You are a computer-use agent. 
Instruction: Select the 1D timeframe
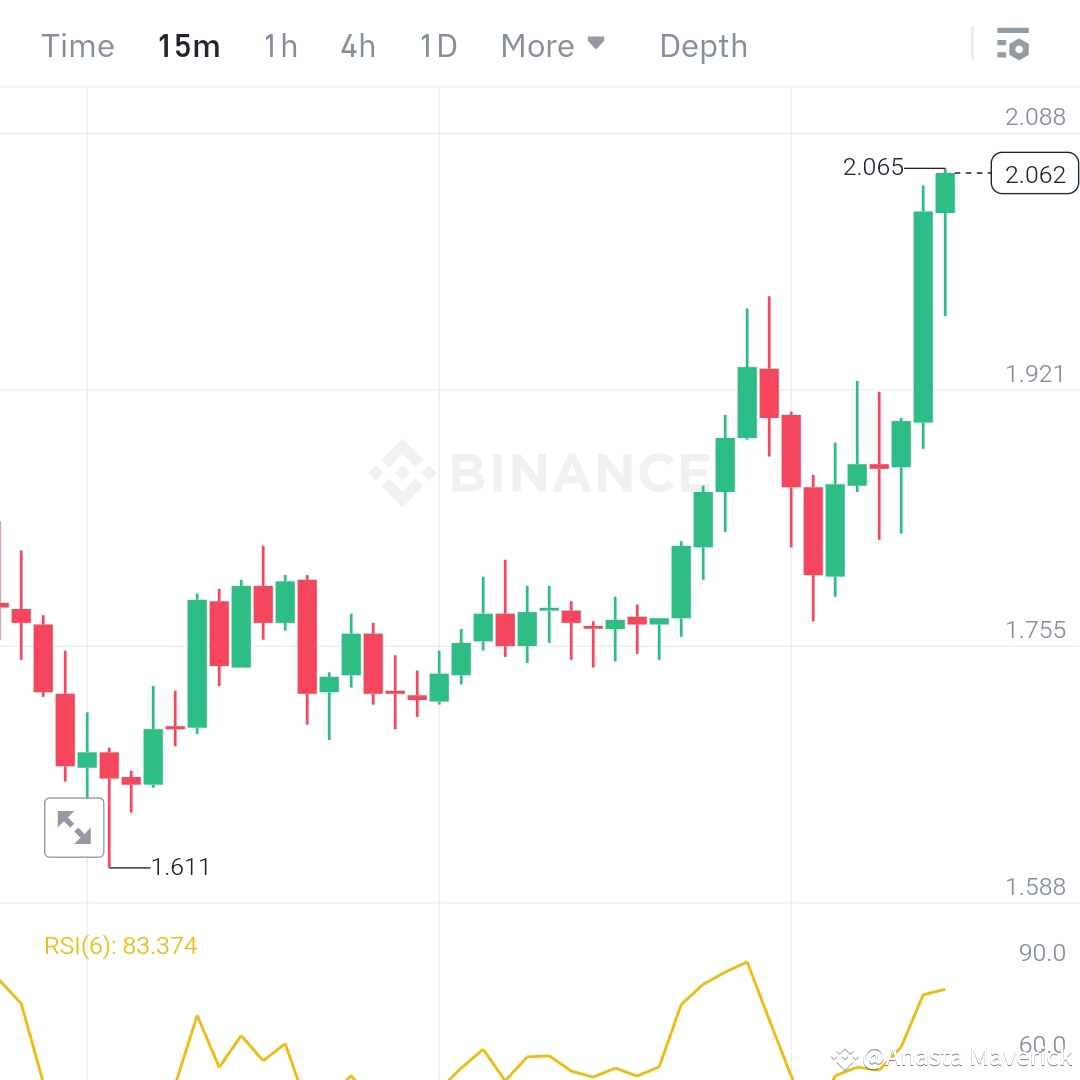[x=438, y=45]
